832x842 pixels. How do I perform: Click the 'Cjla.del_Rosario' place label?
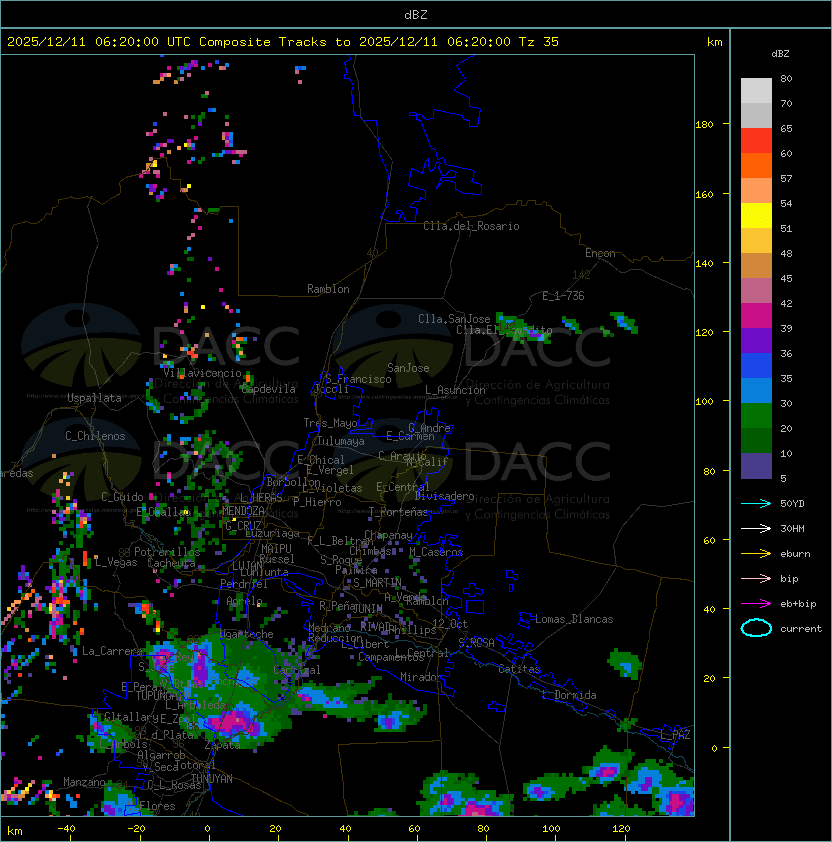point(471,226)
